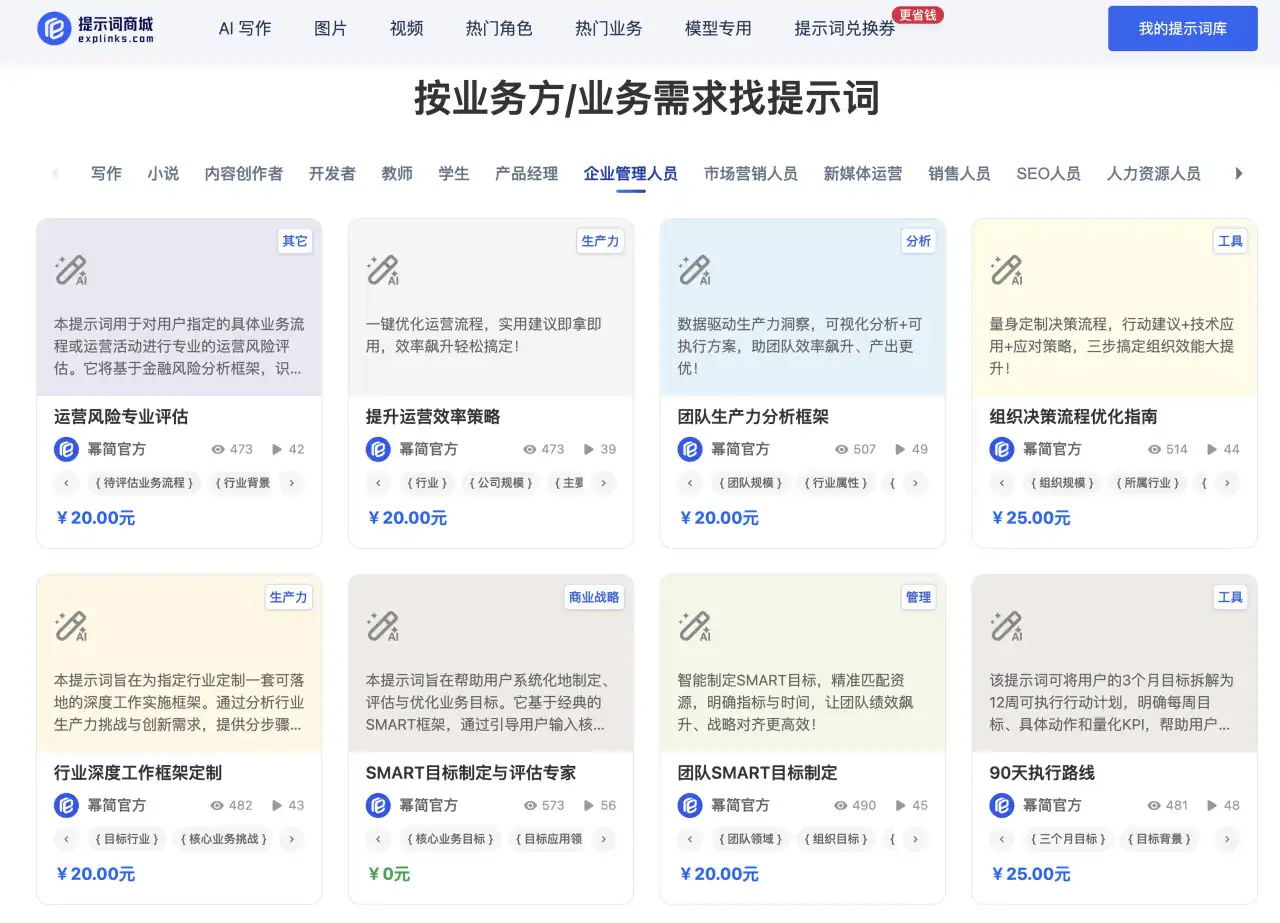Screen dimensions: 1280x923
Task: Click 商业战略 tag on SMART card
Action: pyautogui.click(x=594, y=597)
